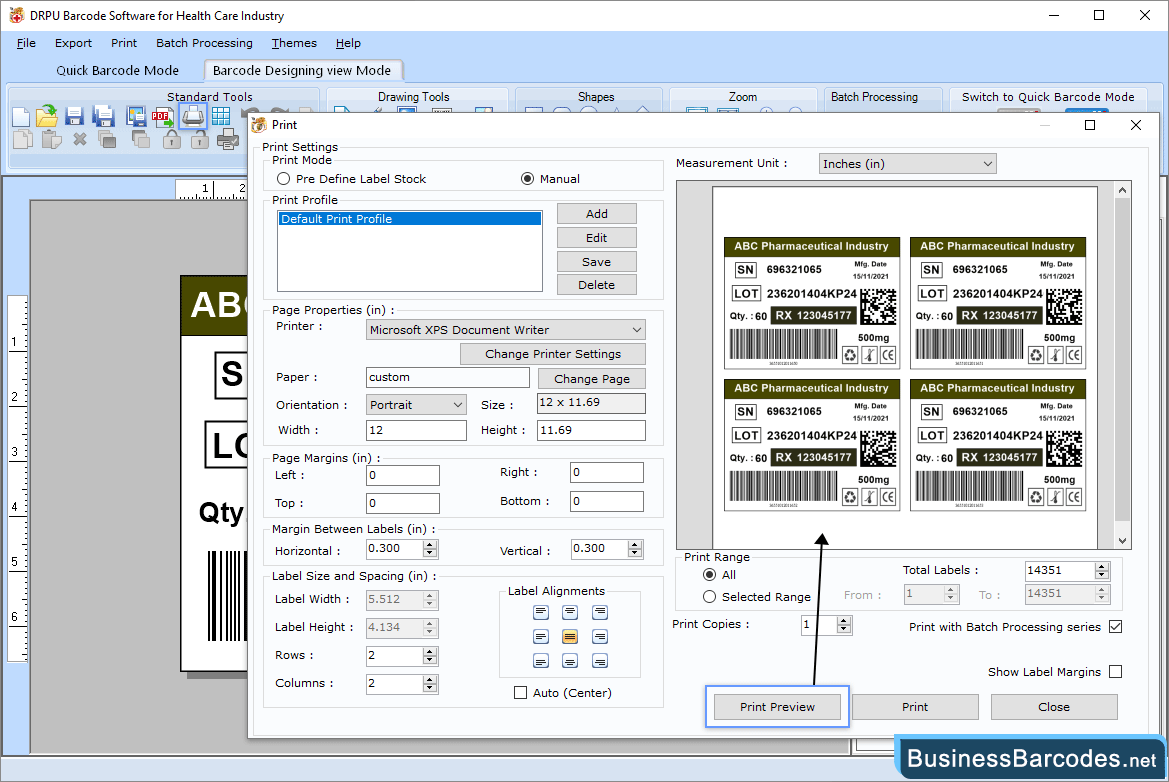Align labels to bottom-center
Image resolution: width=1169 pixels, height=782 pixels.
570,661
